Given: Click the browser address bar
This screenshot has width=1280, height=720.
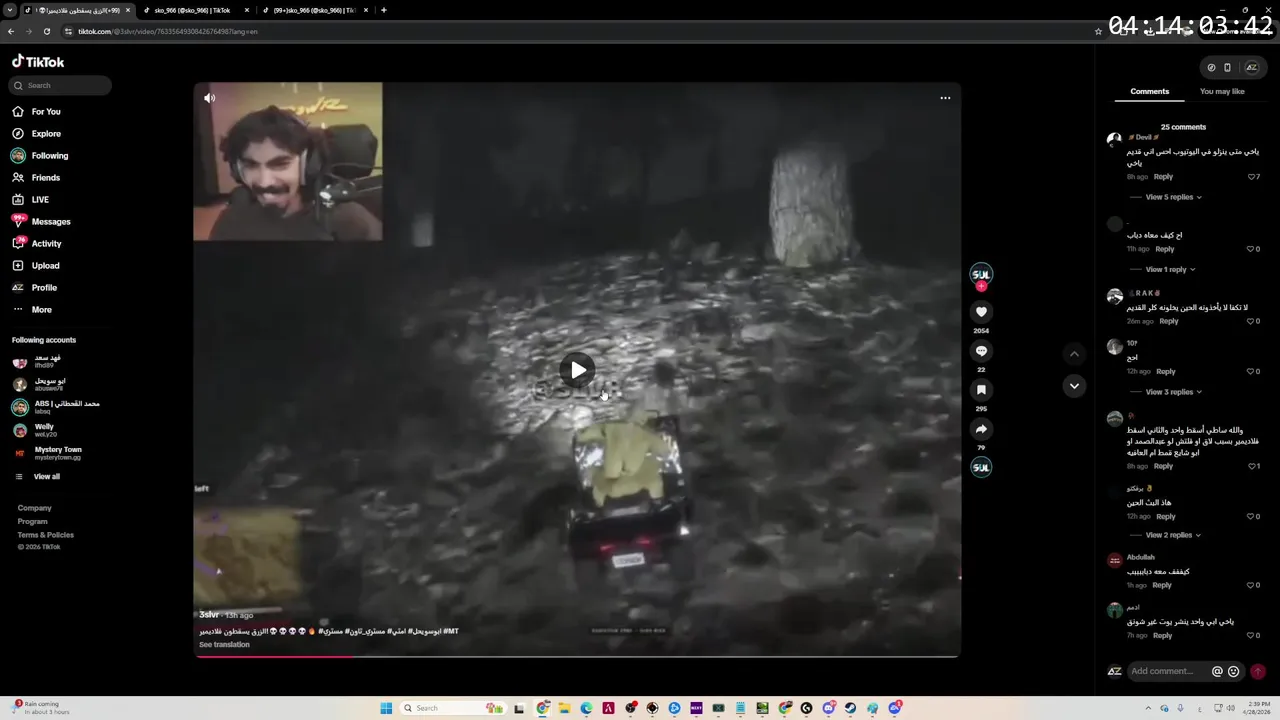Looking at the screenshot, I should coord(580,31).
